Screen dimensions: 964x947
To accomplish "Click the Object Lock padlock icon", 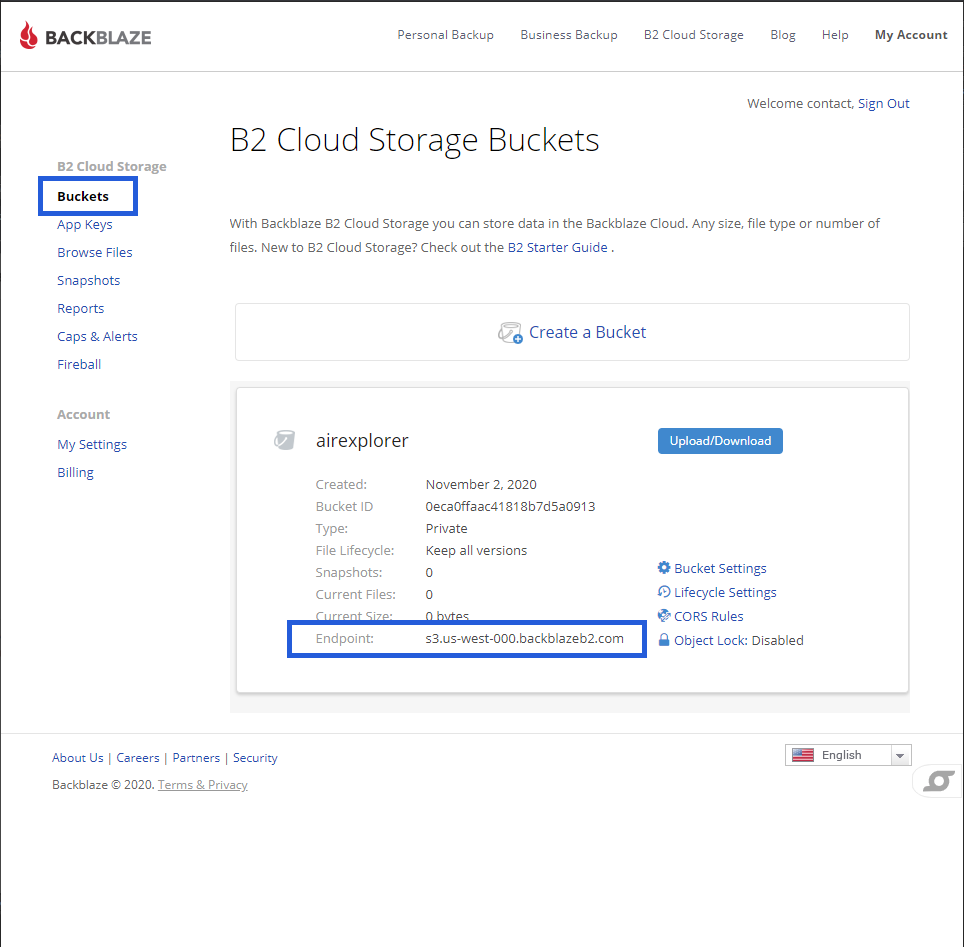I will [664, 640].
